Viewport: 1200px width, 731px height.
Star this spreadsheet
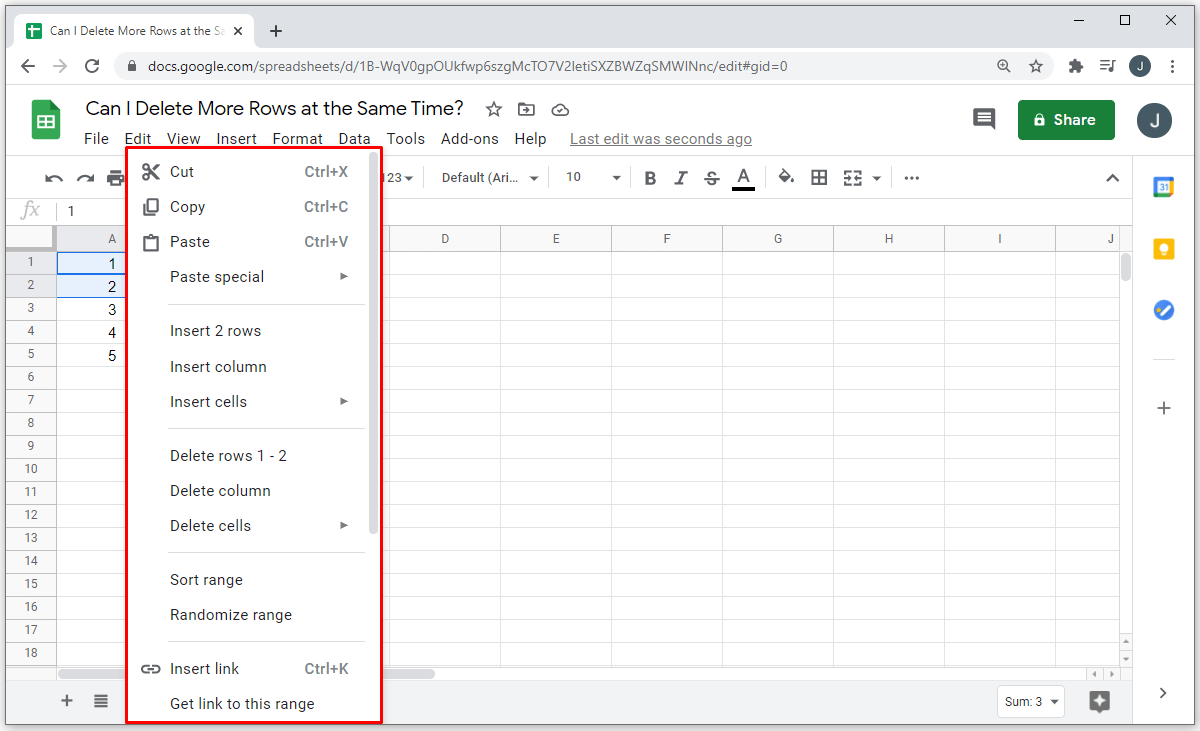[493, 109]
